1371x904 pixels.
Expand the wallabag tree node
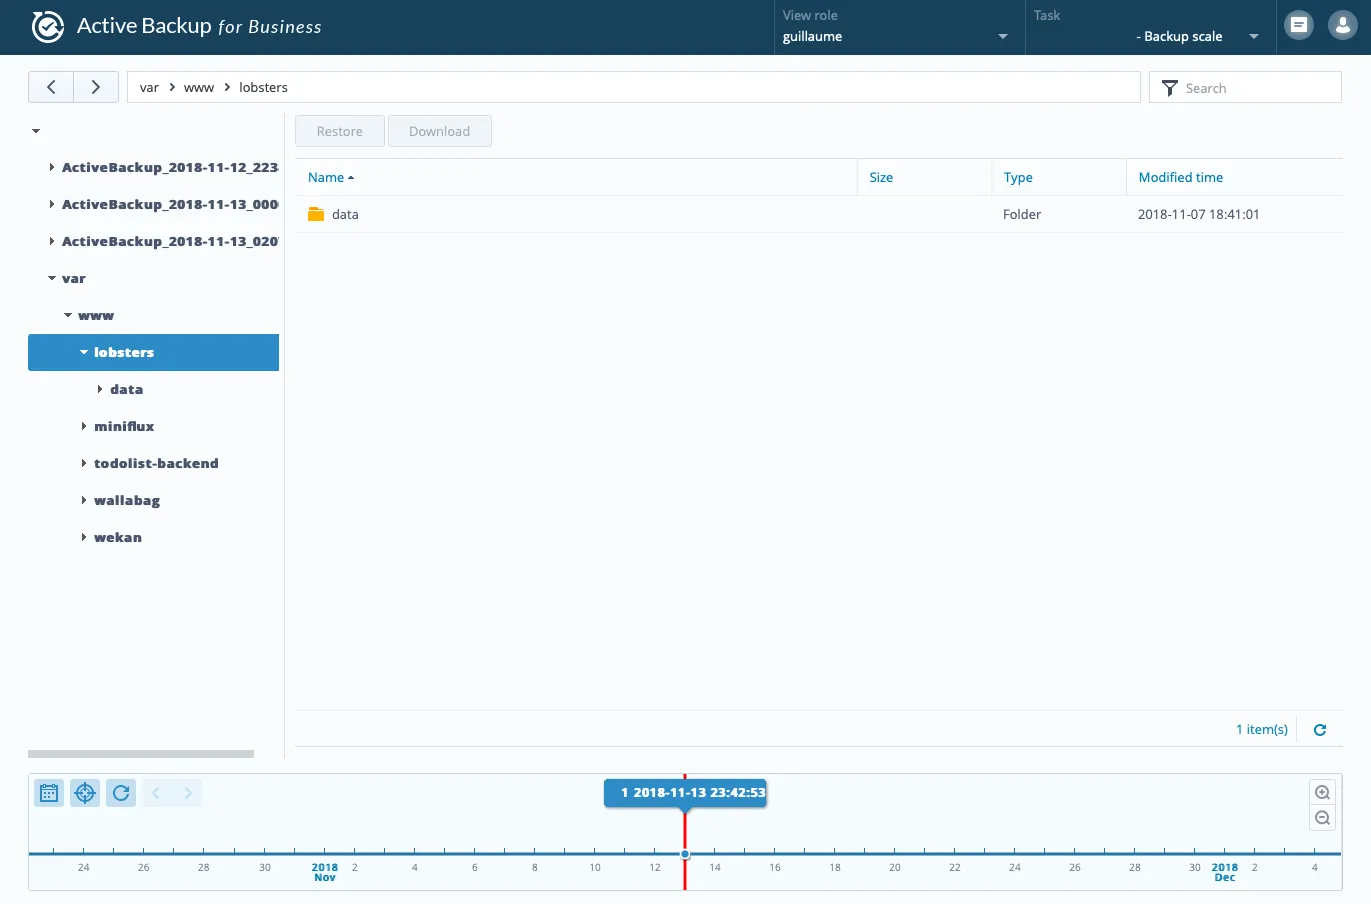click(83, 500)
